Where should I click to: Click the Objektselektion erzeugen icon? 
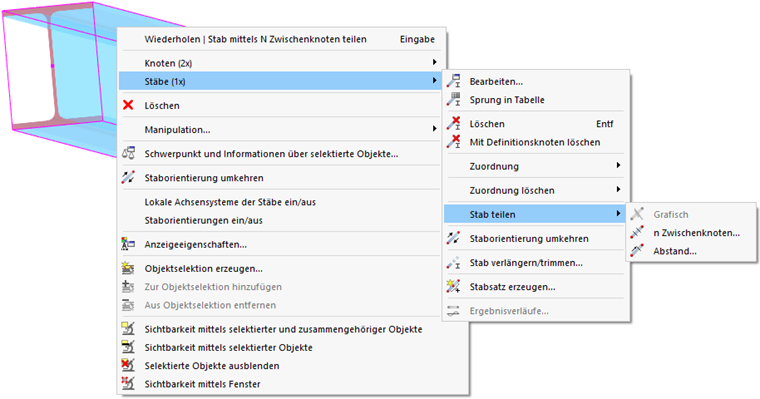click(x=128, y=268)
